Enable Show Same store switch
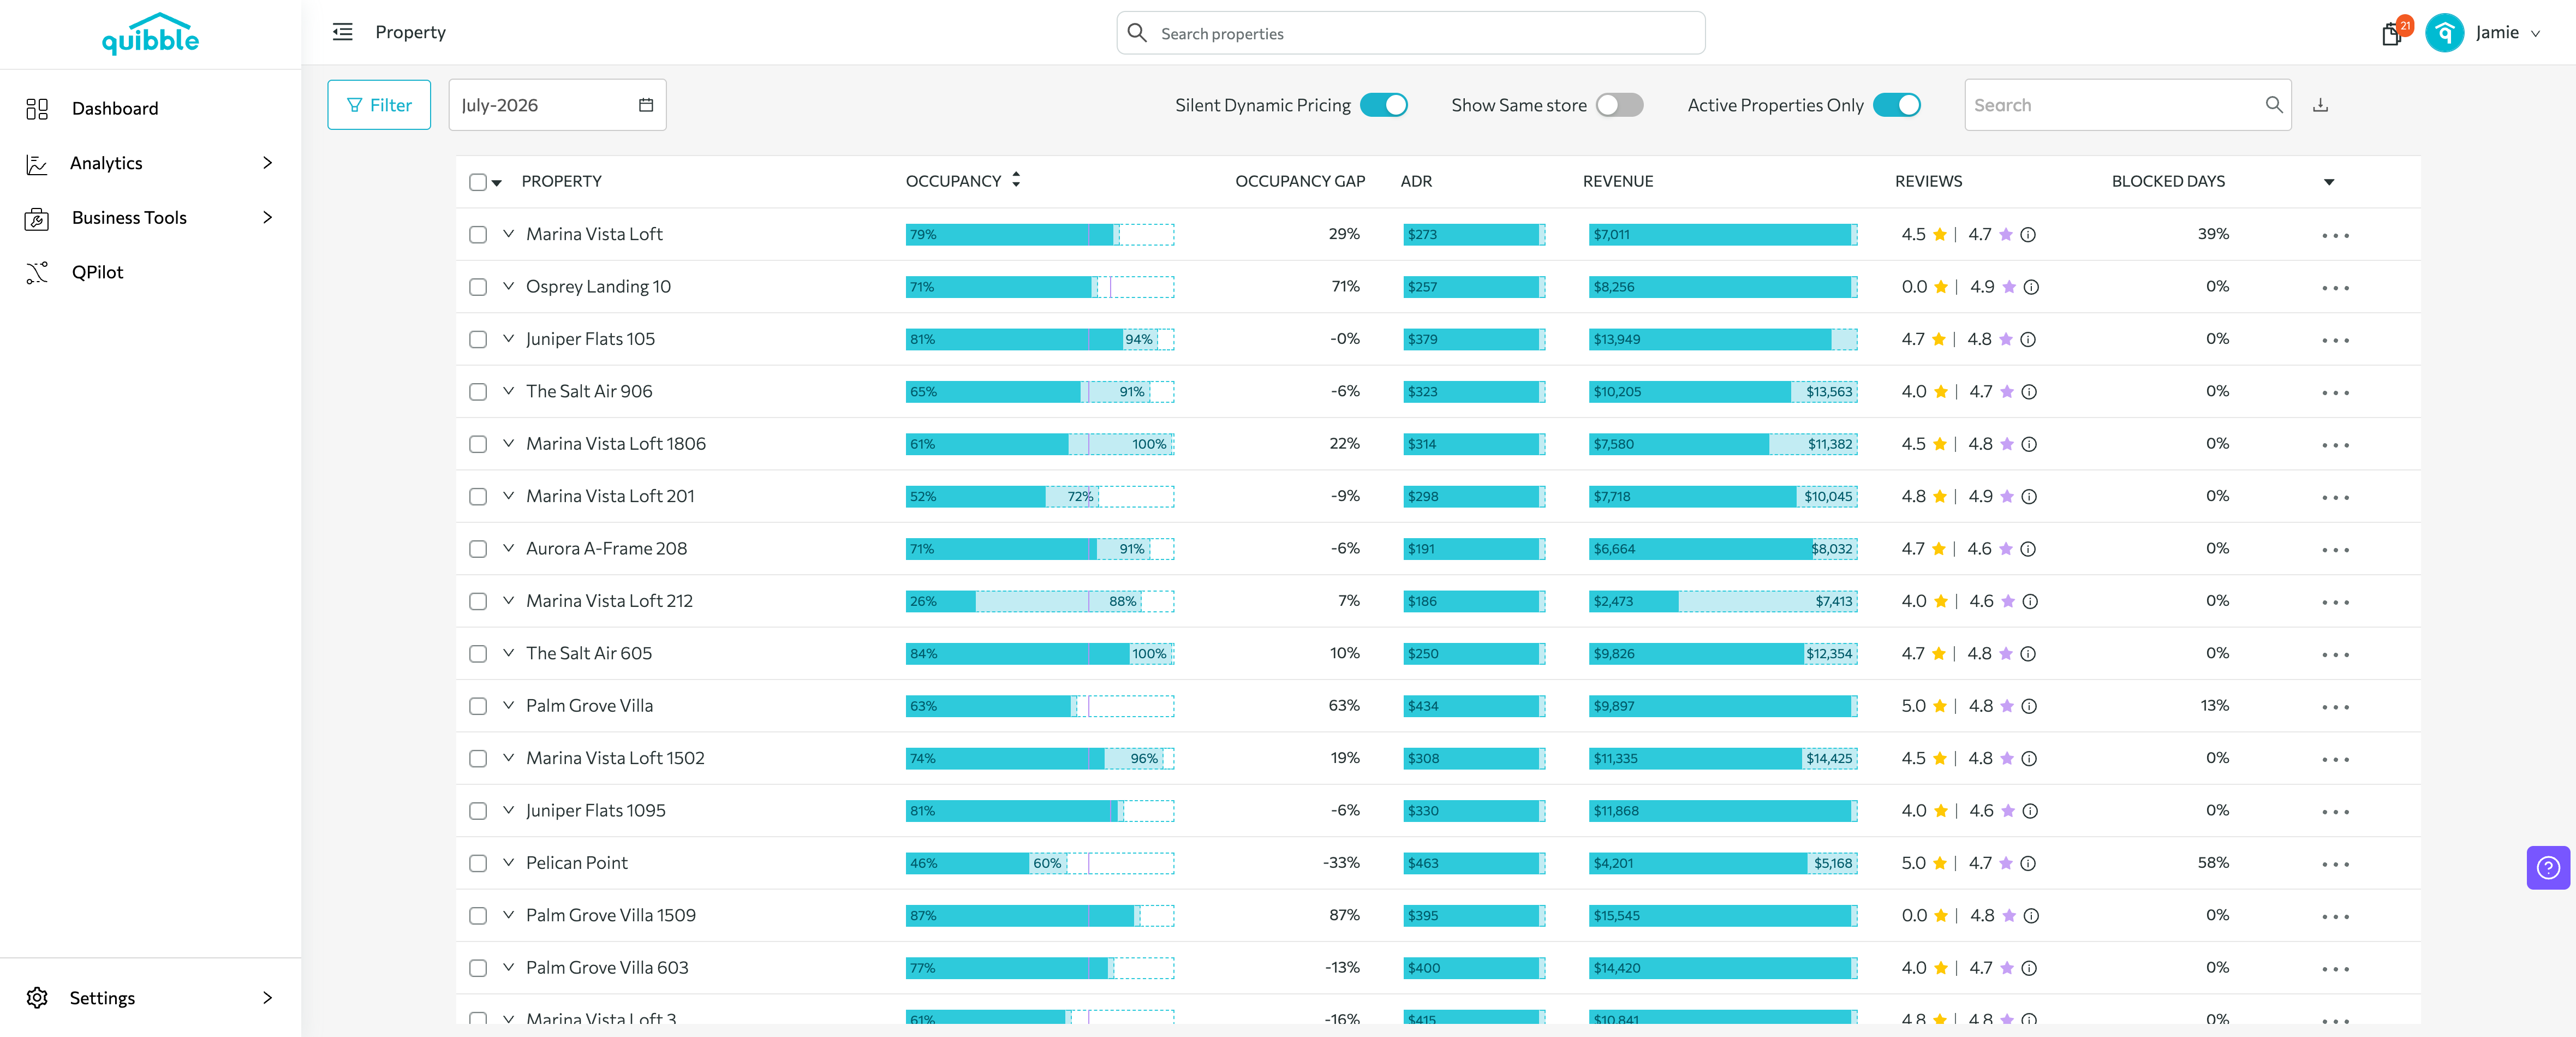This screenshot has width=2576, height=1037. [x=1619, y=105]
